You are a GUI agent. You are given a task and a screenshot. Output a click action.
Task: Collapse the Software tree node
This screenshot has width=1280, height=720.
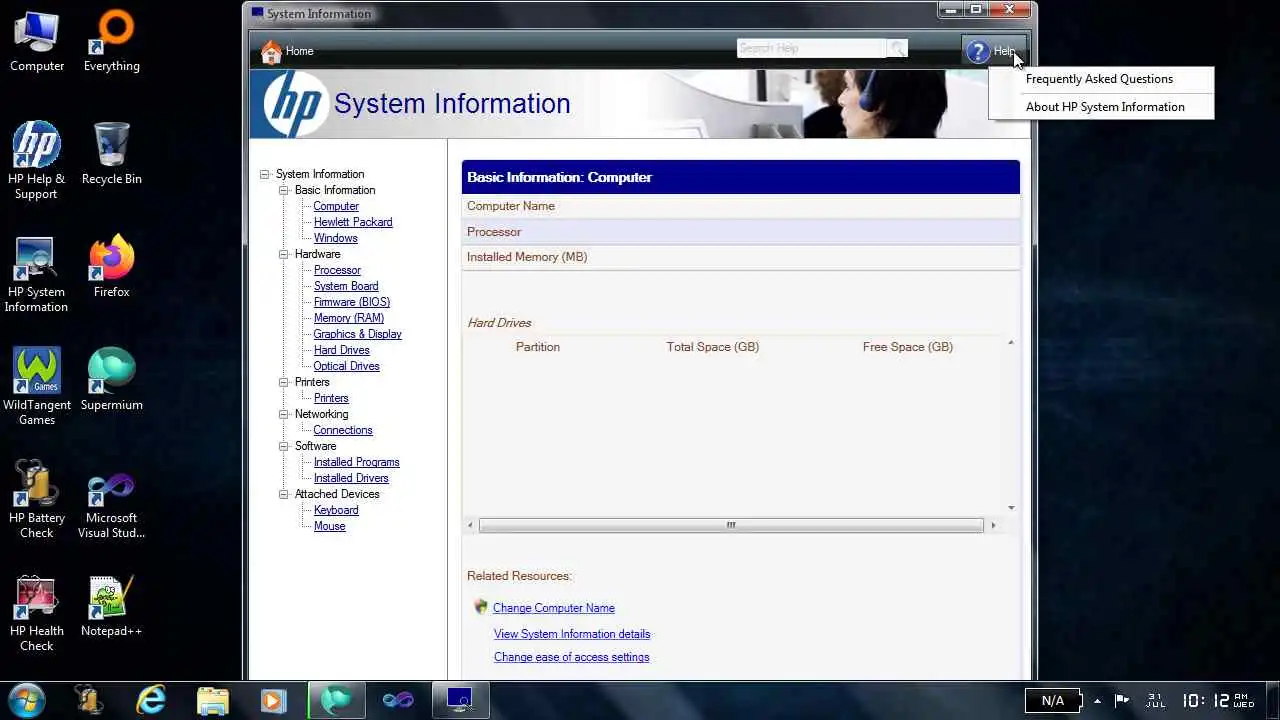point(284,446)
